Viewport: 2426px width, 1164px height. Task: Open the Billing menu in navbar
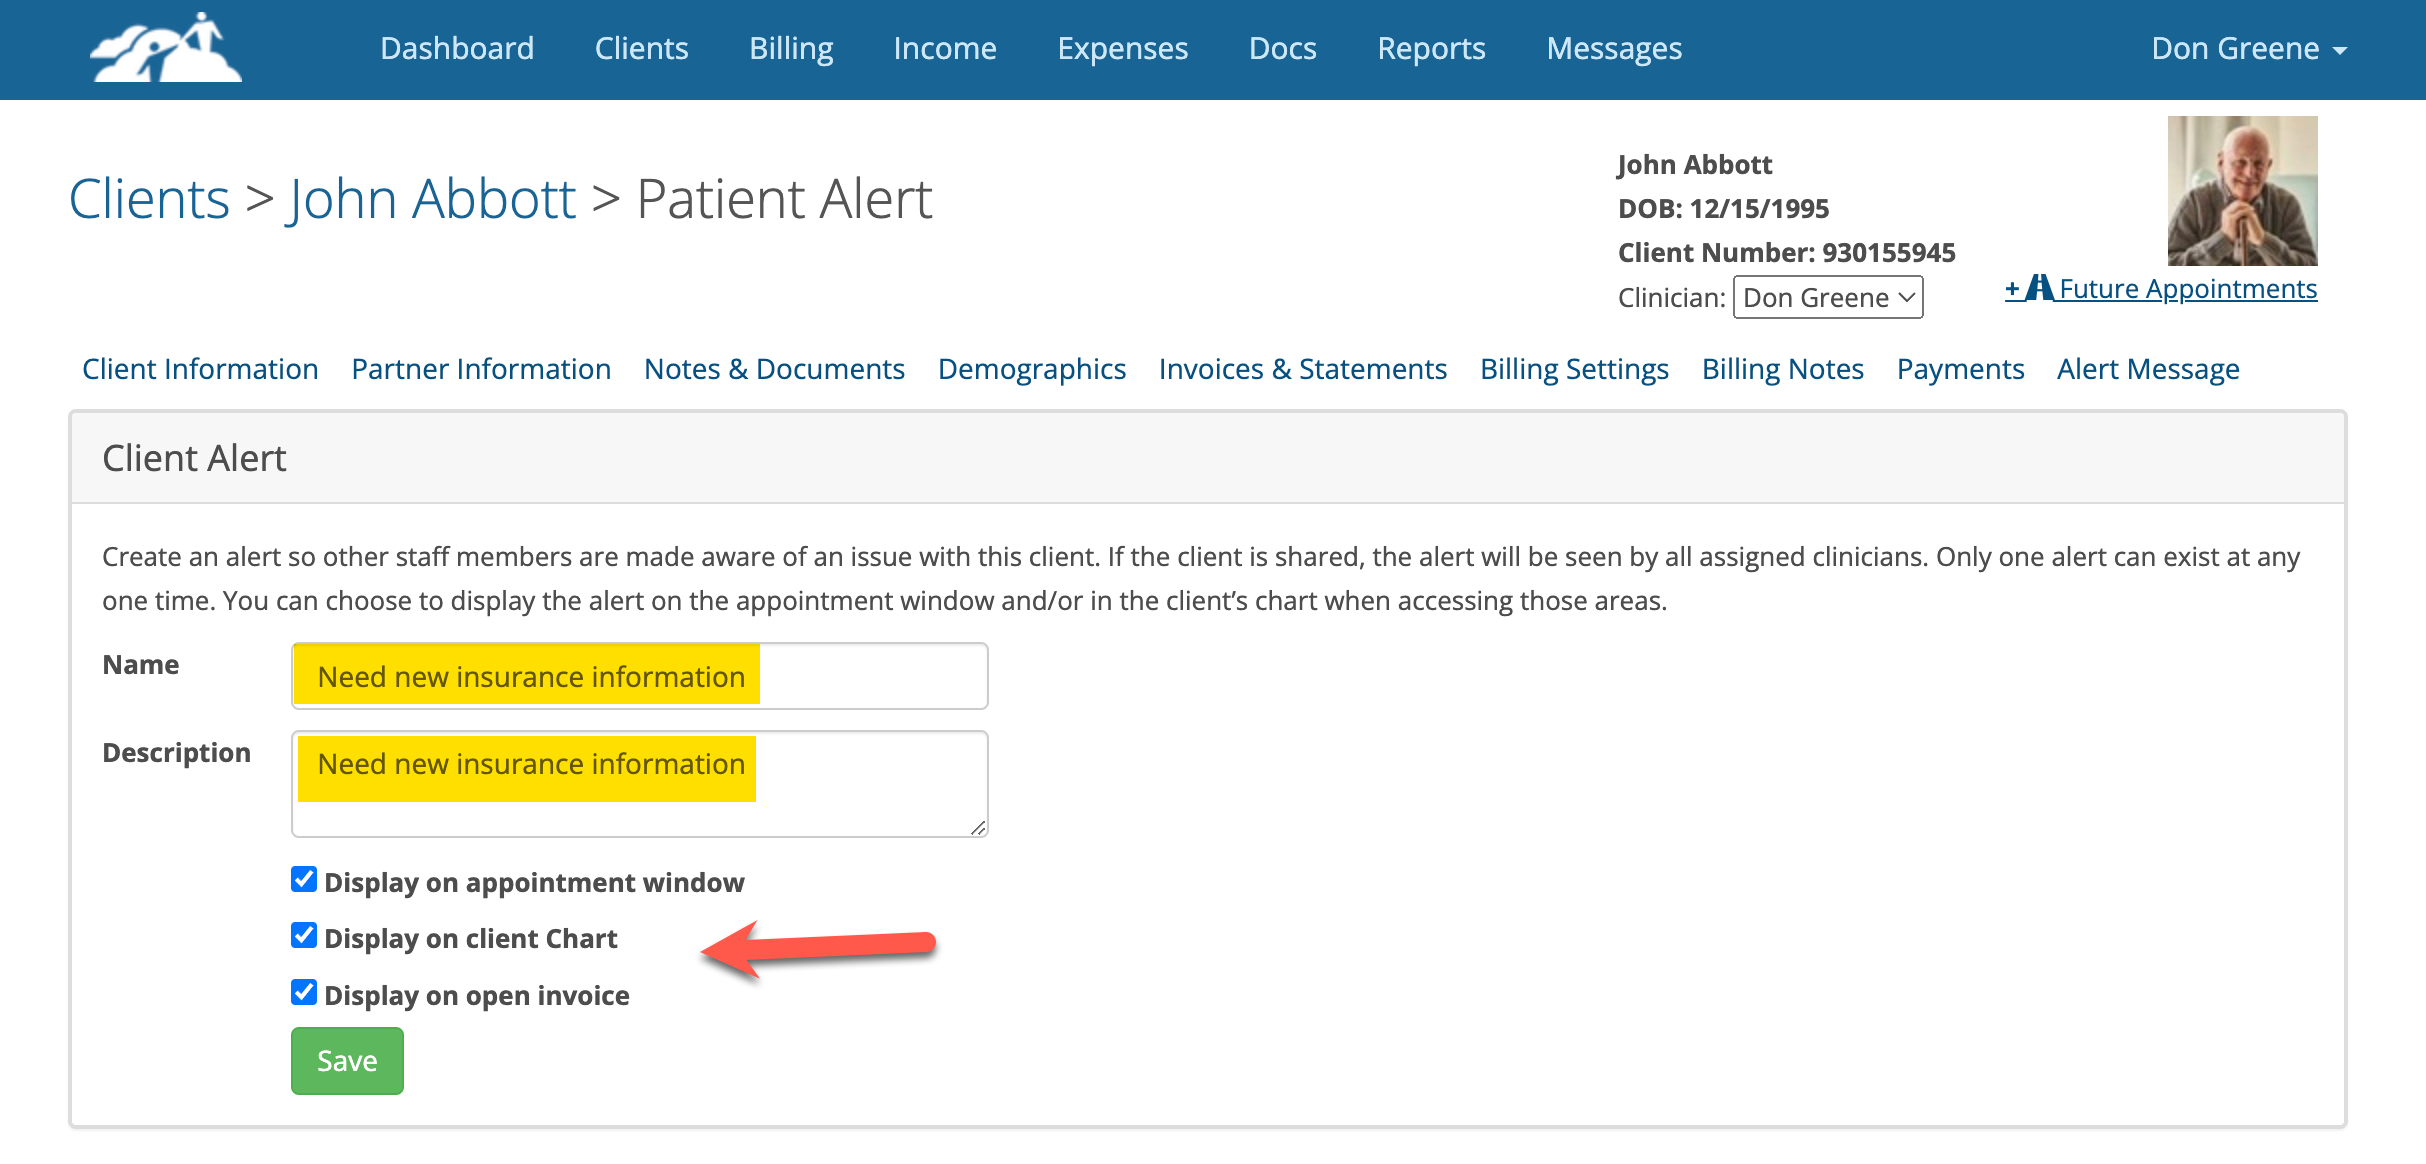791,49
